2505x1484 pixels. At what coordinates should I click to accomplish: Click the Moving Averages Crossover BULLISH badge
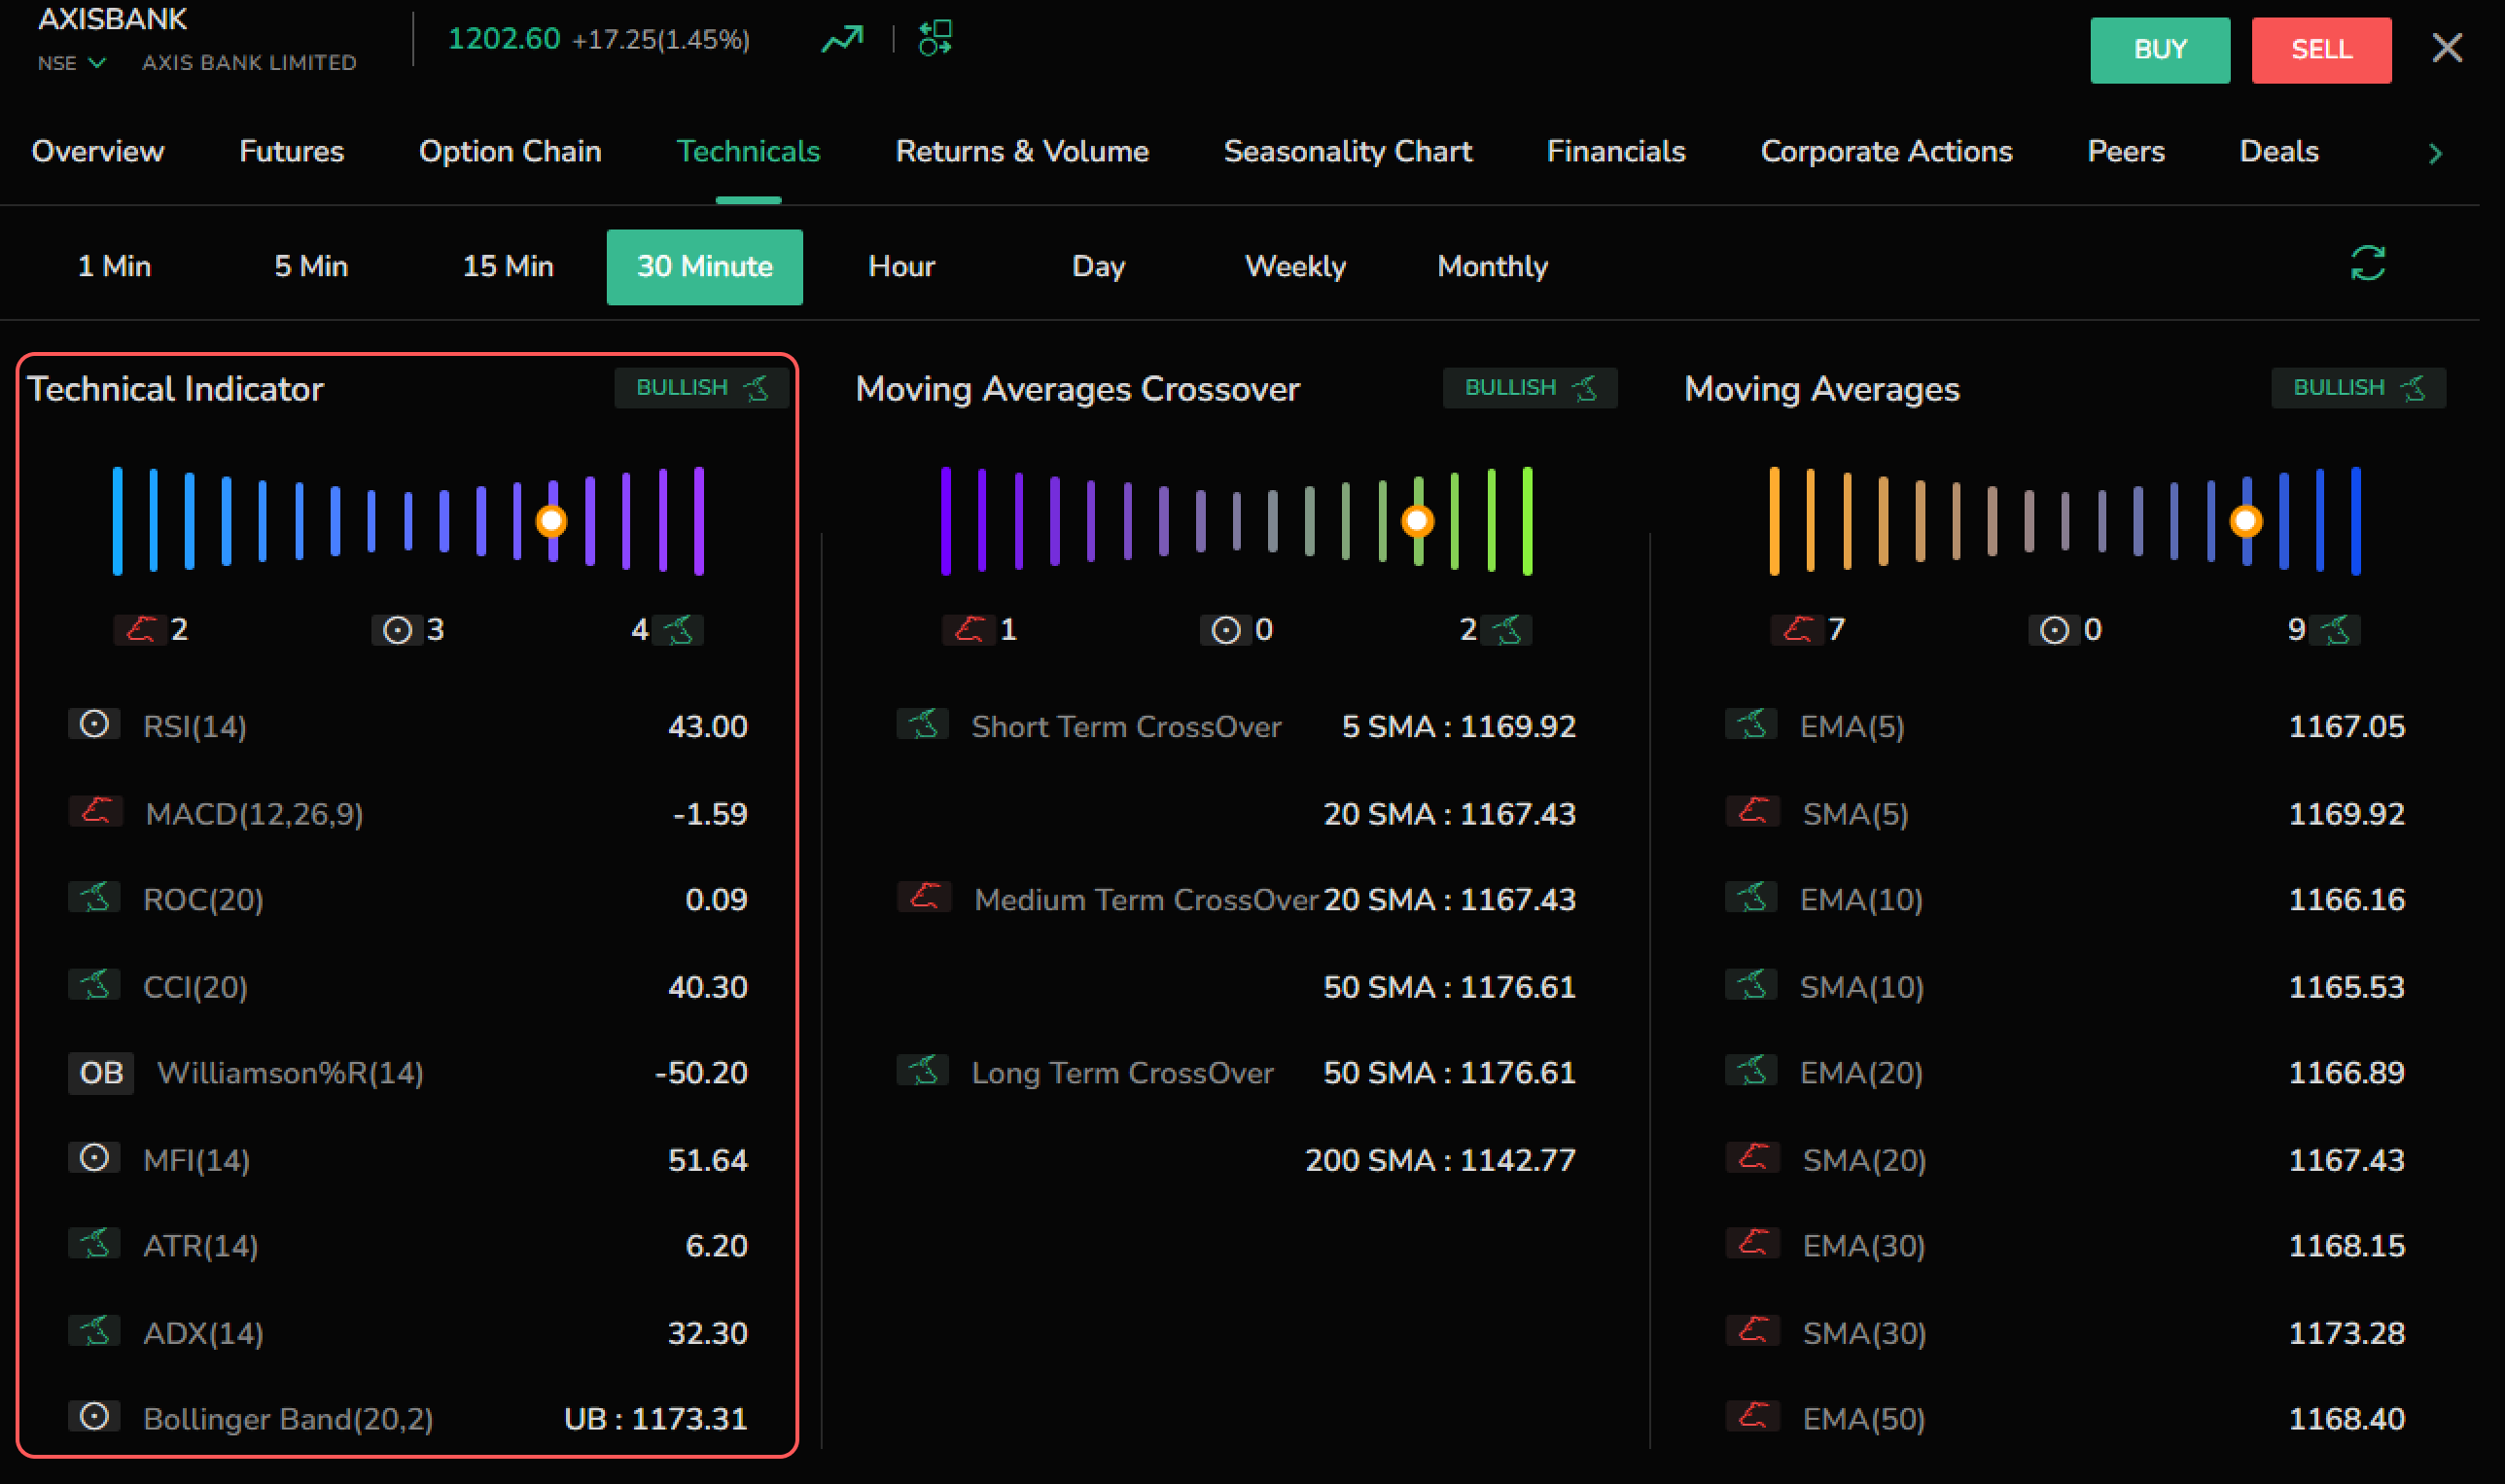click(x=1529, y=388)
